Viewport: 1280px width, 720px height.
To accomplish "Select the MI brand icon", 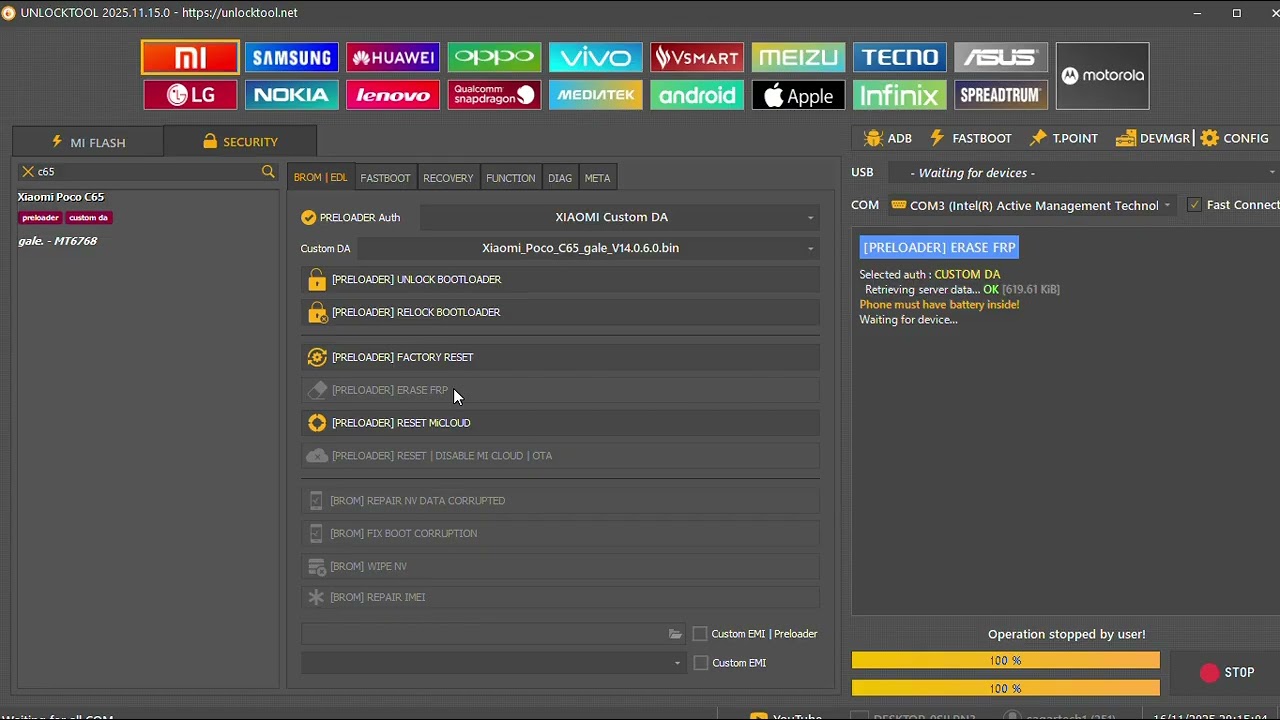I will 190,57.
